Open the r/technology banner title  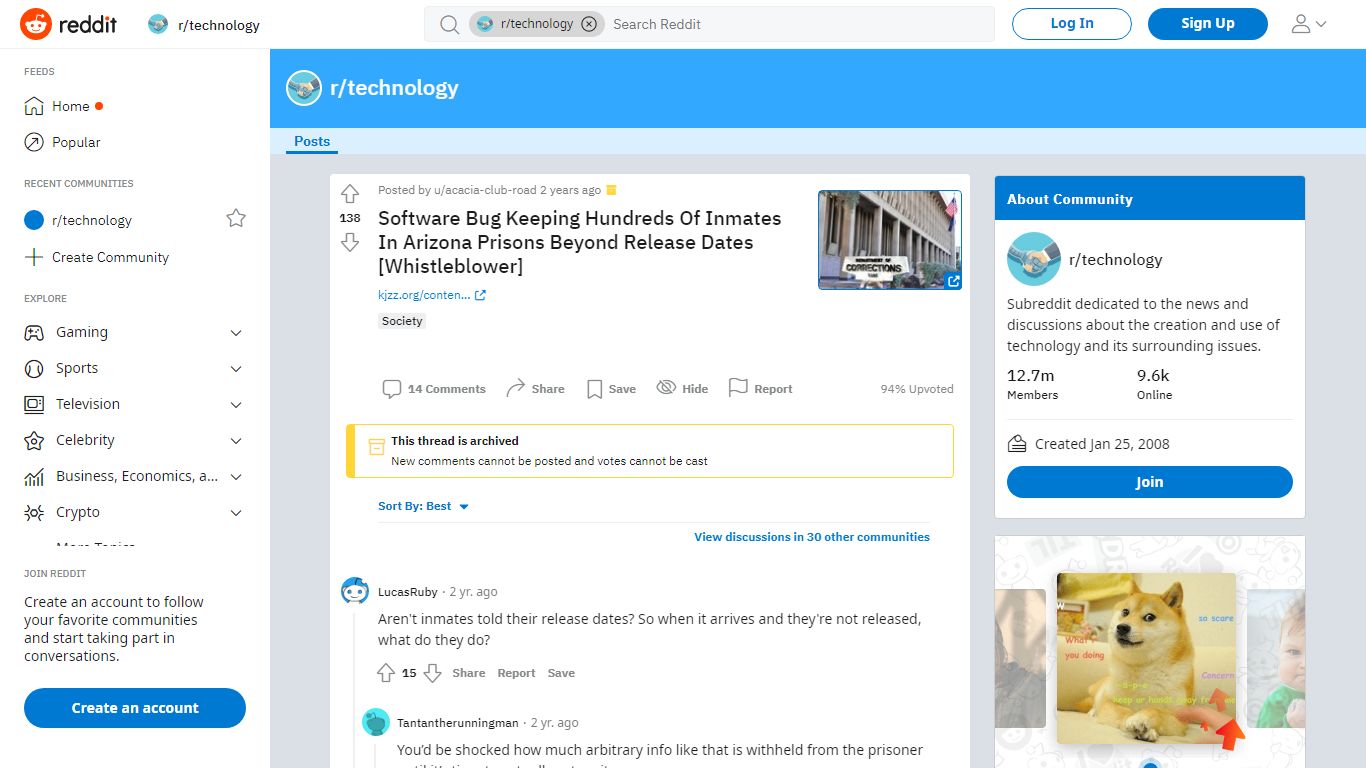tap(394, 88)
